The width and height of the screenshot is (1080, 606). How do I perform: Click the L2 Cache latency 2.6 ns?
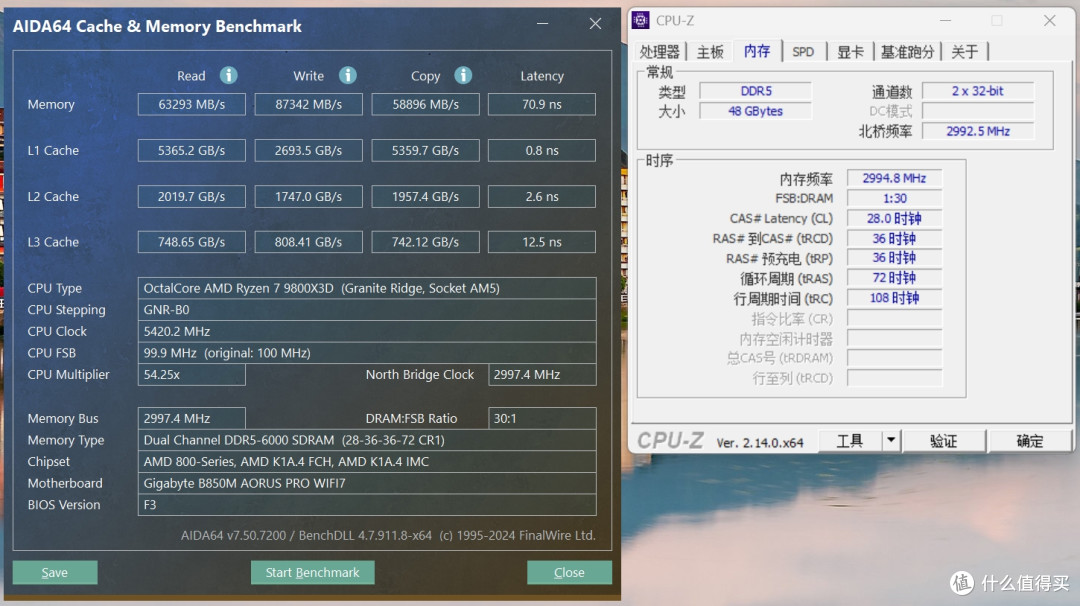click(542, 196)
